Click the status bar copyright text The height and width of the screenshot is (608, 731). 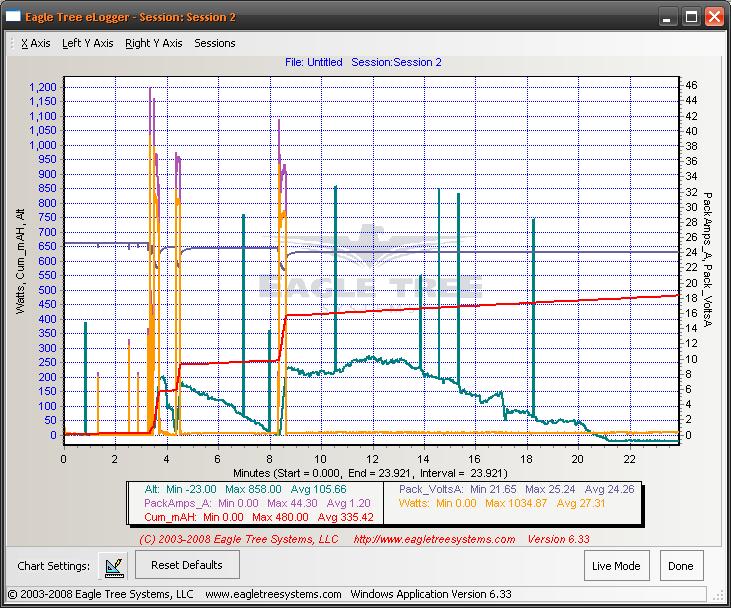[x=100, y=594]
